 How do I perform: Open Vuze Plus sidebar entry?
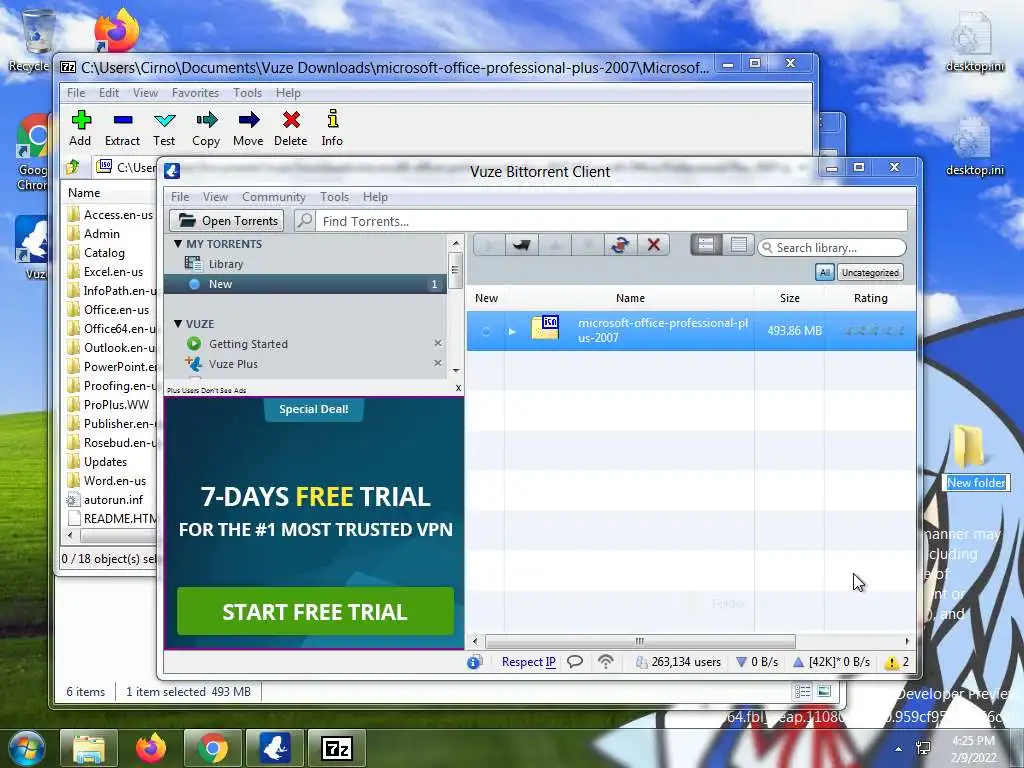[x=232, y=364]
